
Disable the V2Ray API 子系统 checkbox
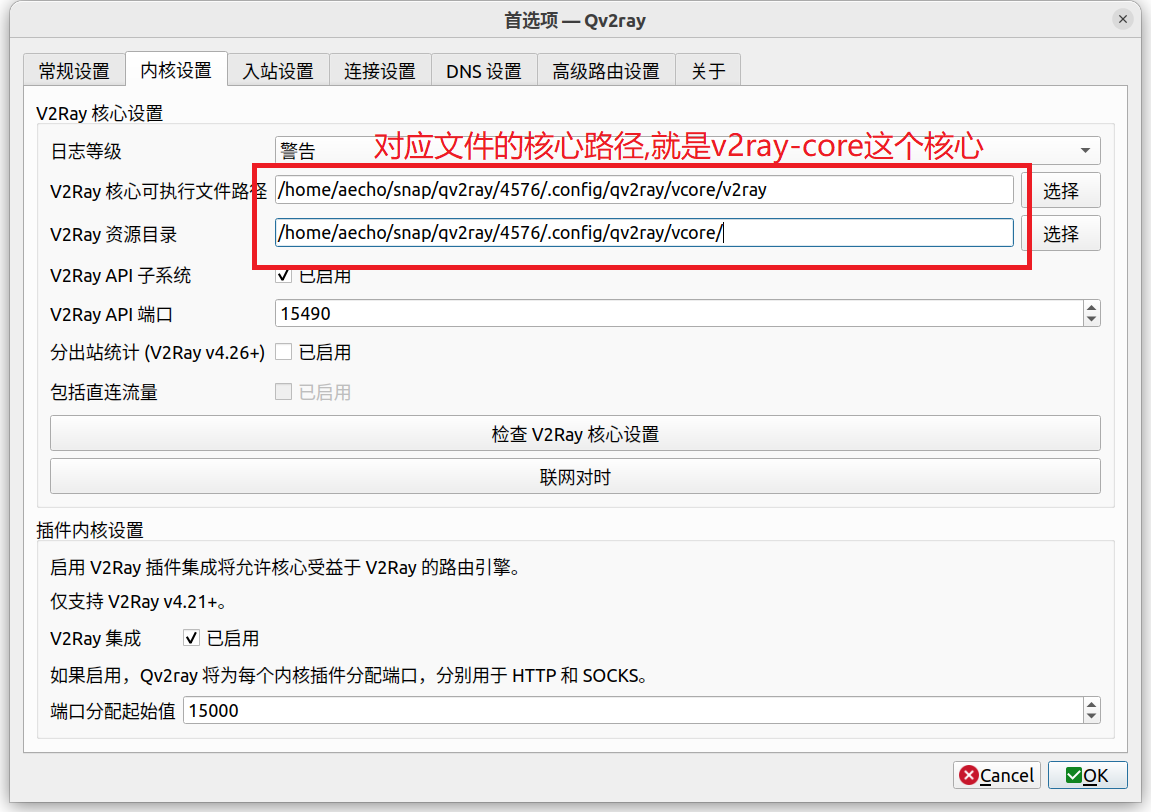pyautogui.click(x=284, y=275)
